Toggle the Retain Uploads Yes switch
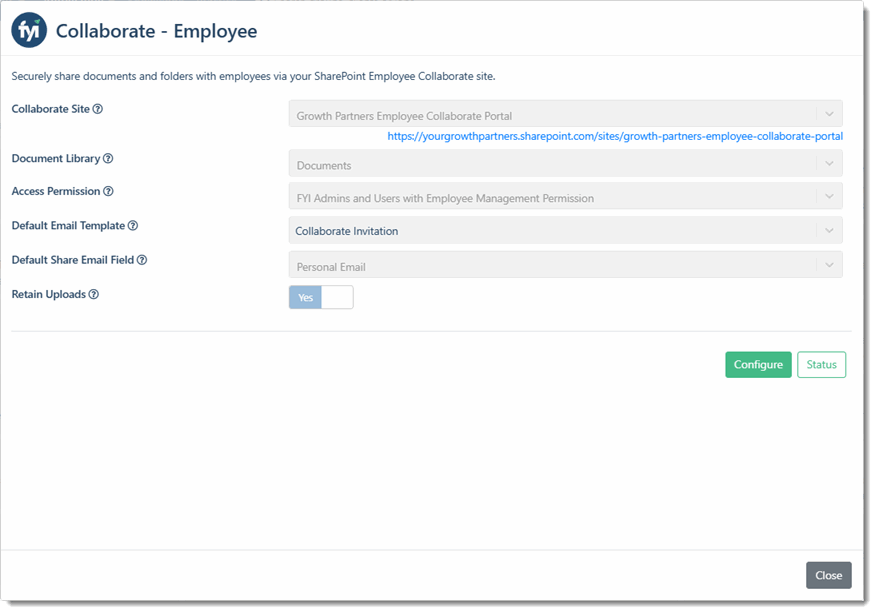 (x=321, y=297)
